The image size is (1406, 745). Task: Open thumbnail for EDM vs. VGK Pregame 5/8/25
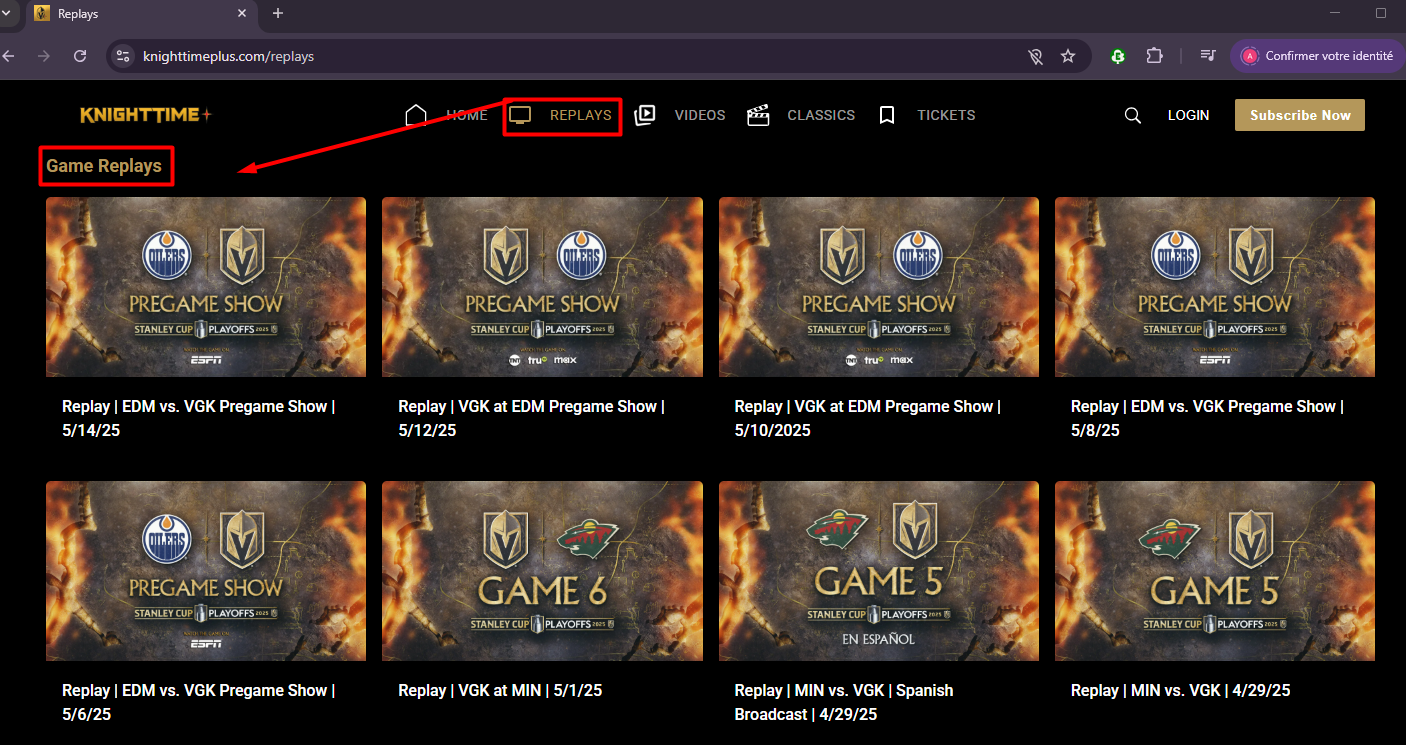1215,287
